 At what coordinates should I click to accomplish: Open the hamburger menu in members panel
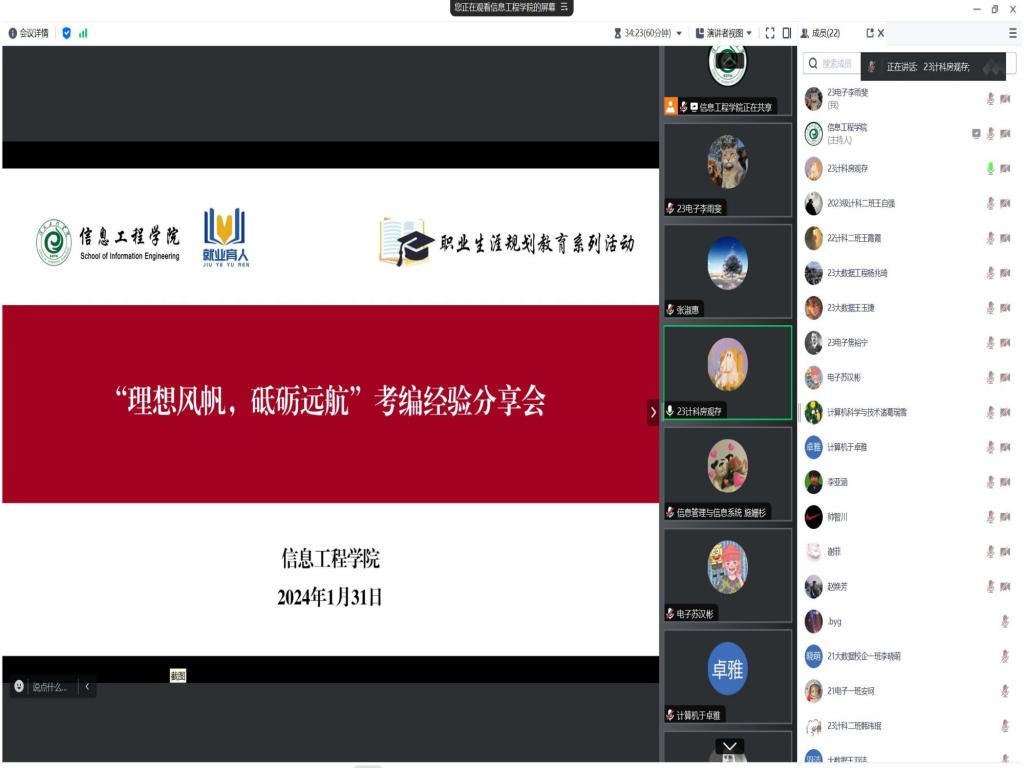pyautogui.click(x=1012, y=33)
